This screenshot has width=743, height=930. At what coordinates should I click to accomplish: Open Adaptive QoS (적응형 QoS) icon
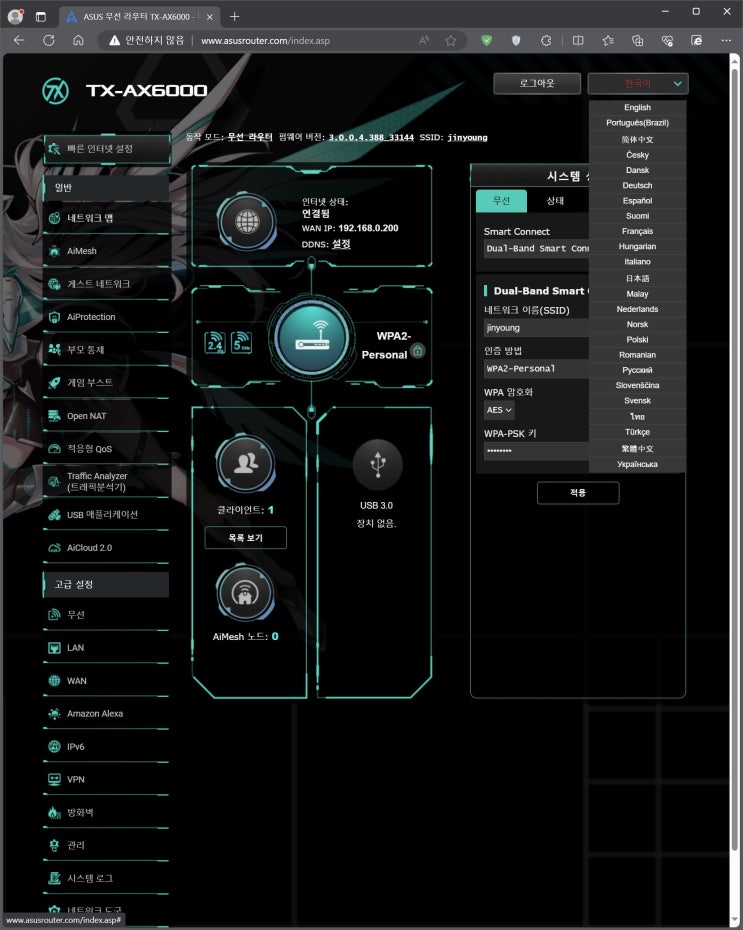[55, 448]
